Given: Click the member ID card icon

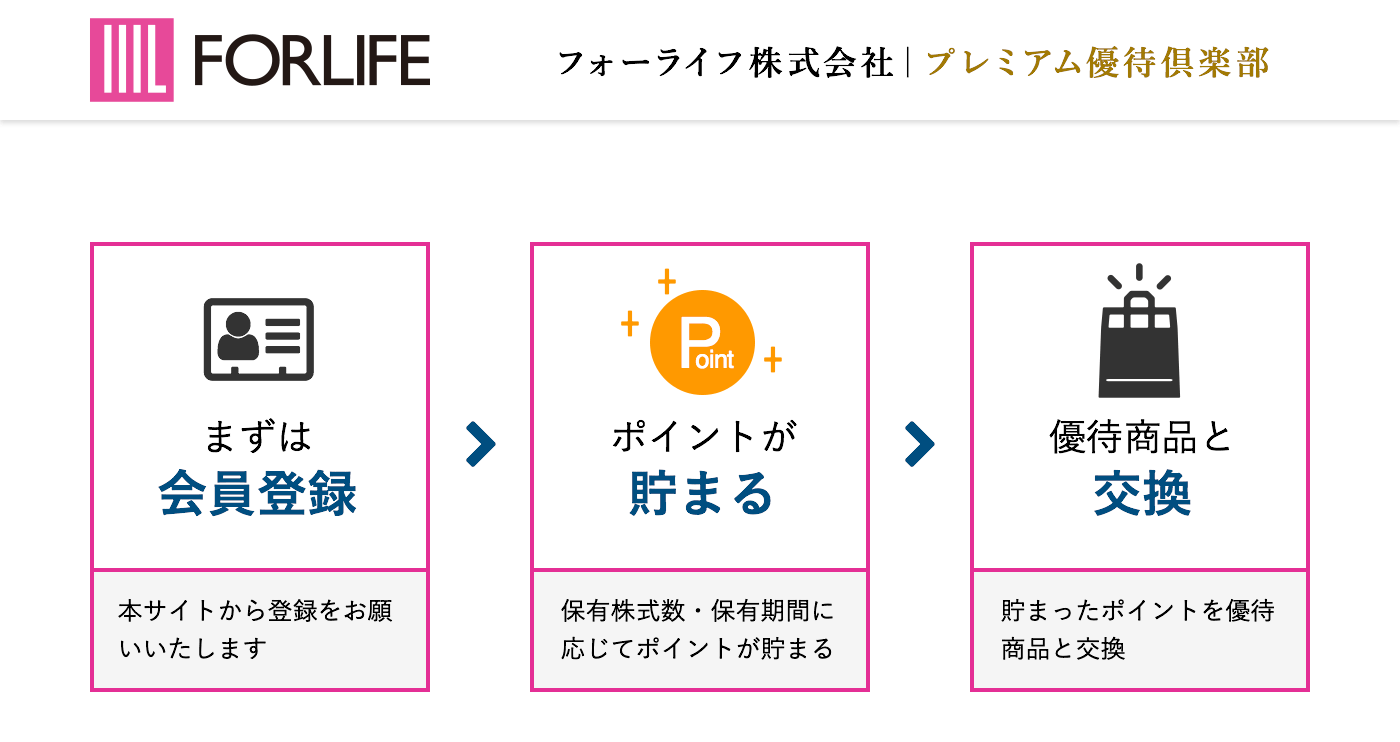Looking at the screenshot, I should [x=259, y=339].
